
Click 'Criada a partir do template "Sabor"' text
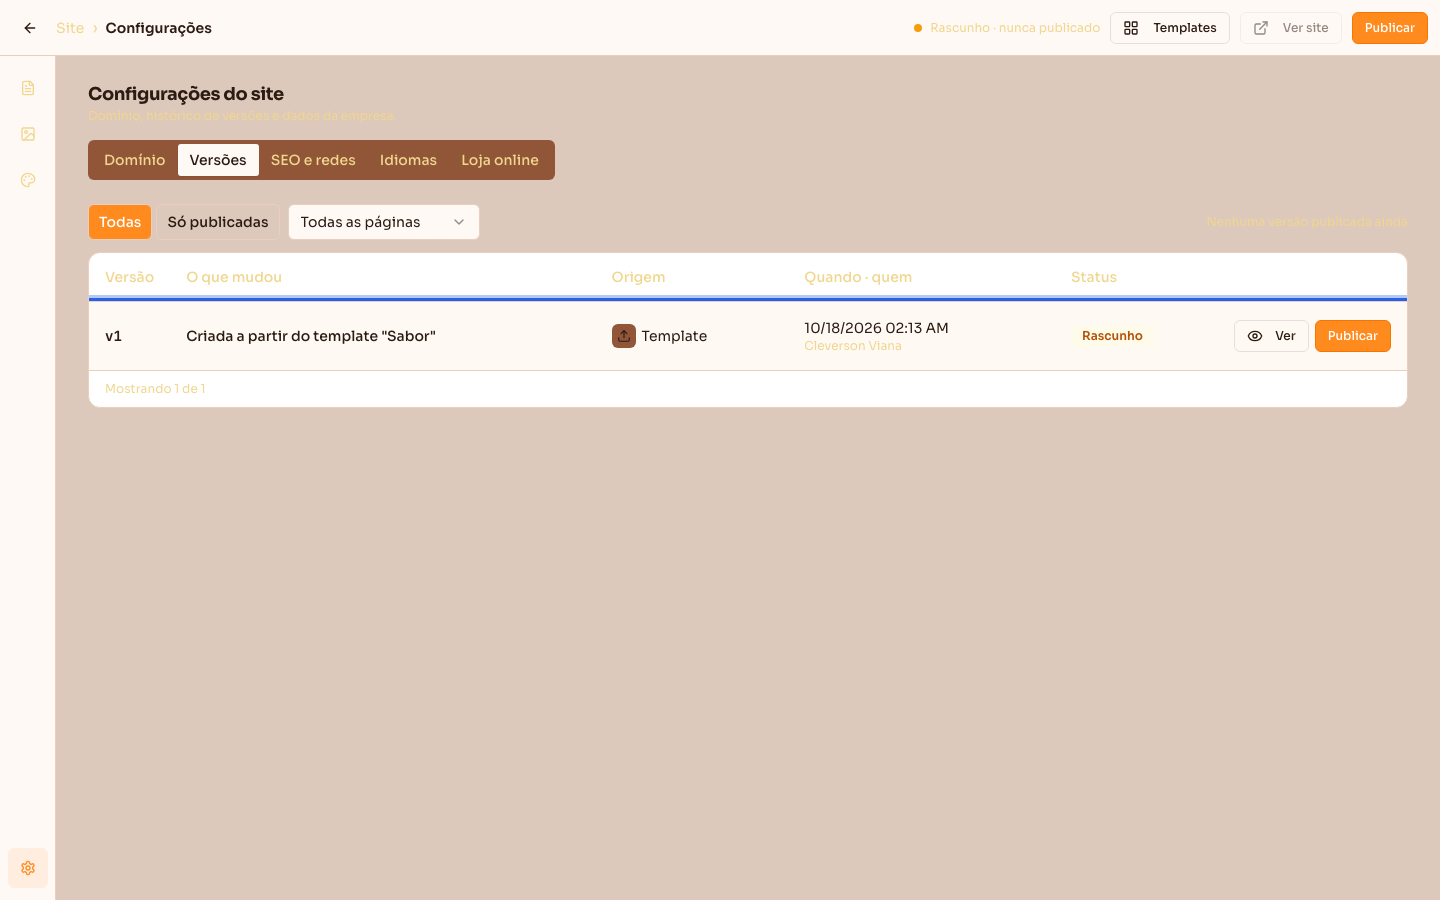tap(311, 336)
